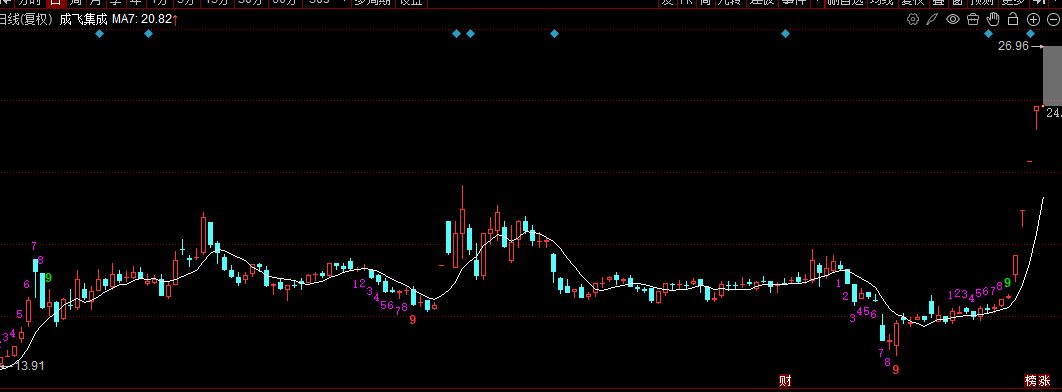
Task: Switch to the 多周期 tab
Action: tap(373, 3)
